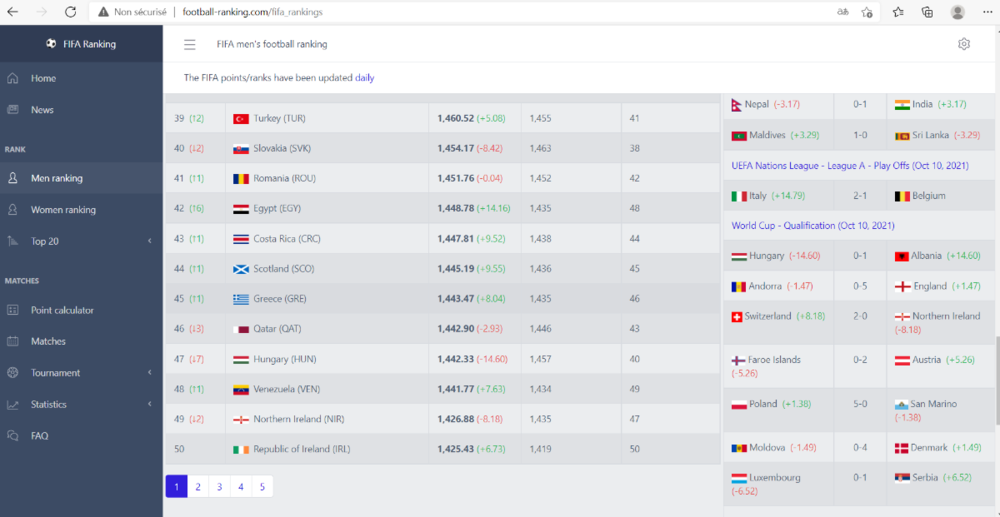
Task: Expand the Statistics submenu
Action: point(149,405)
